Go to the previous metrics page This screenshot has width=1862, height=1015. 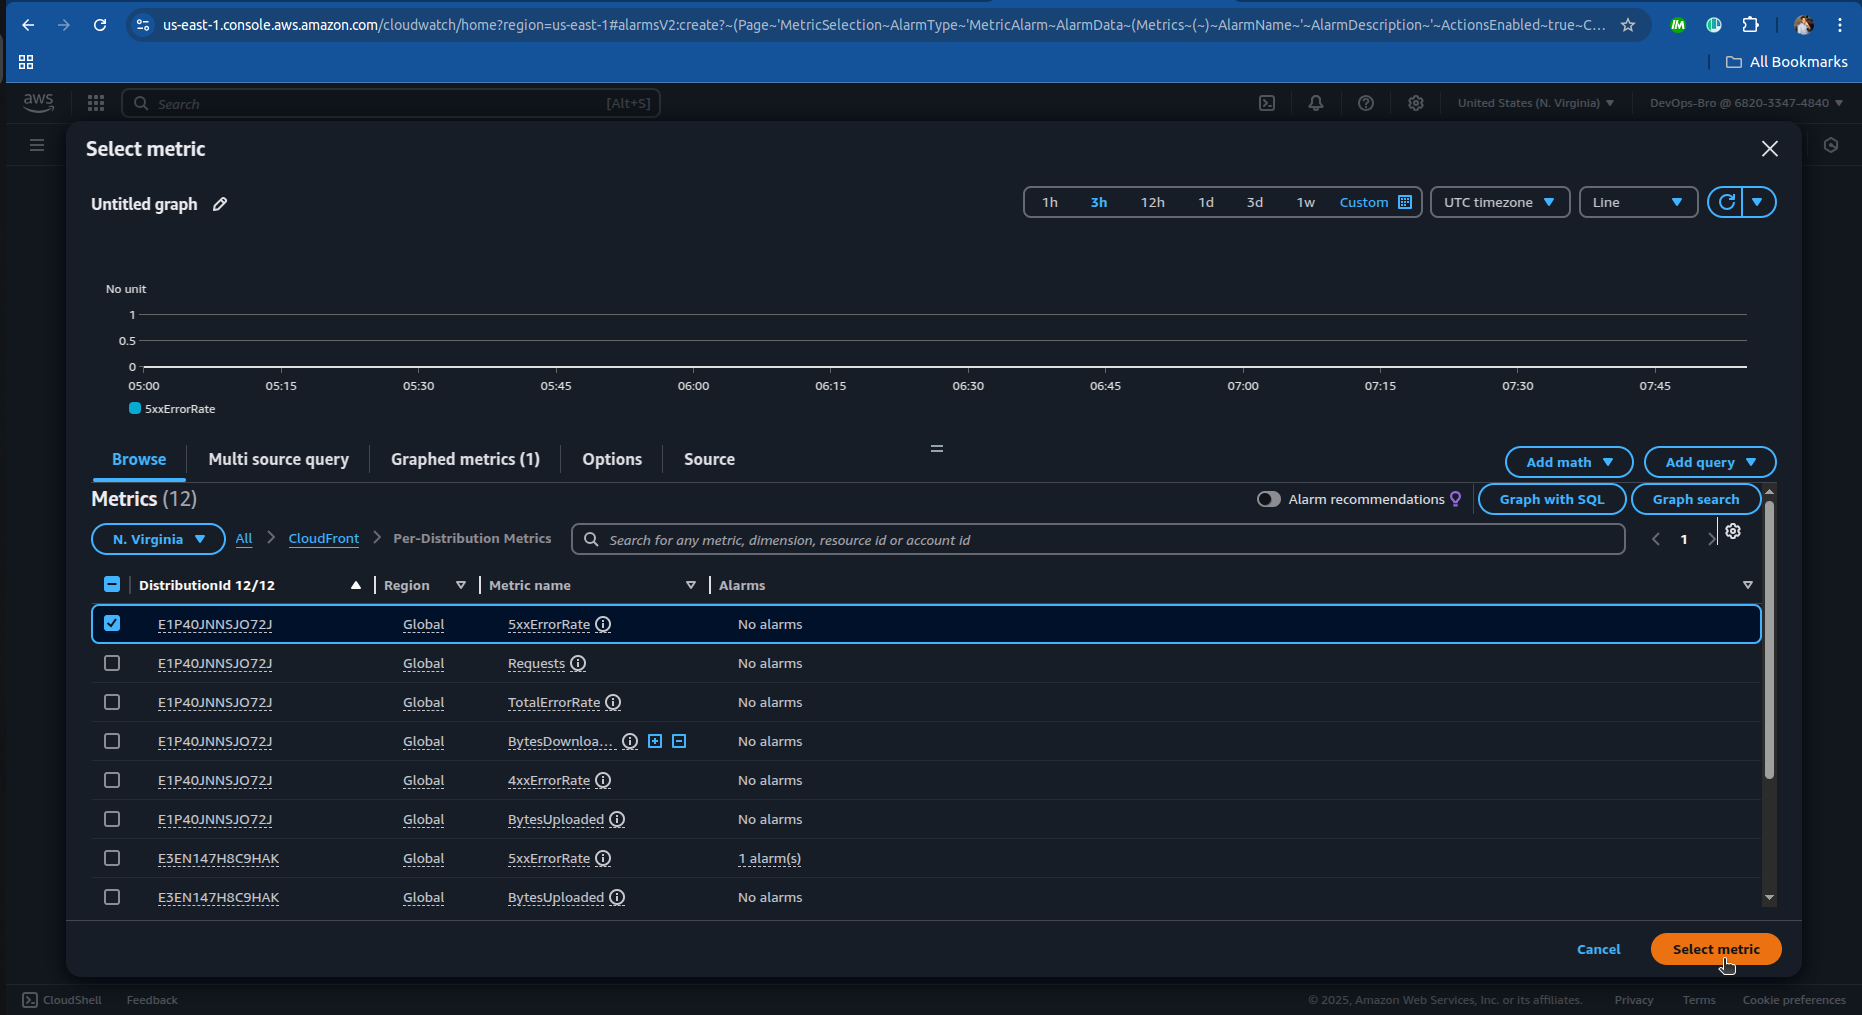[x=1656, y=539]
